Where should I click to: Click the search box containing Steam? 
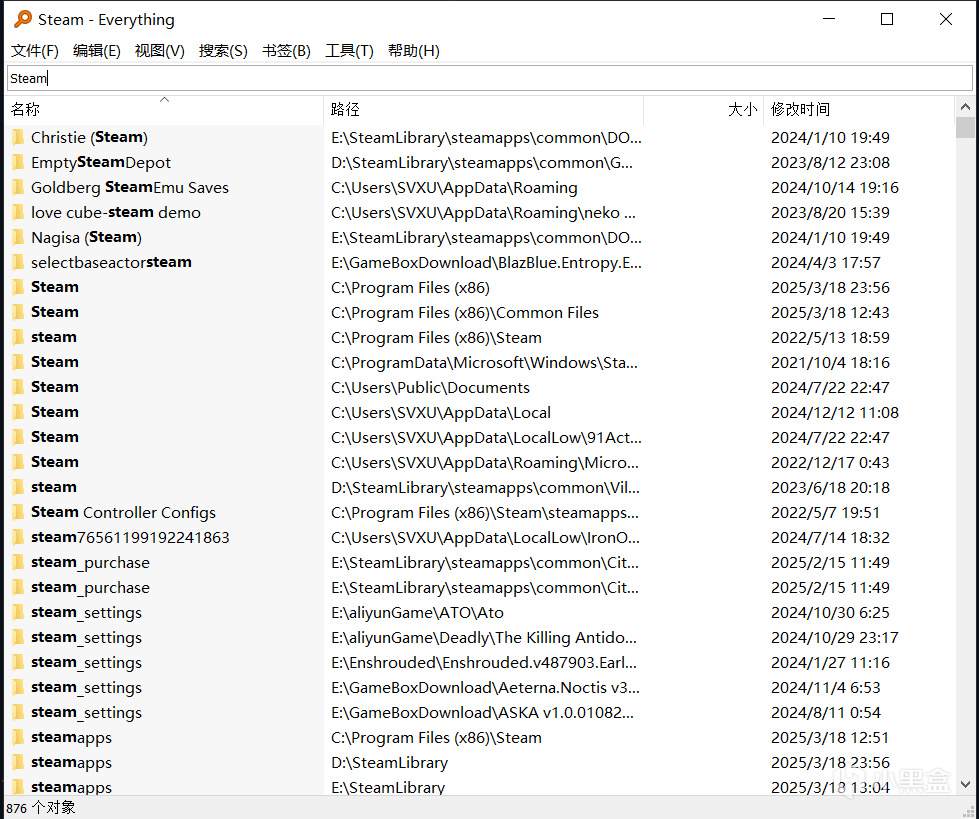490,78
